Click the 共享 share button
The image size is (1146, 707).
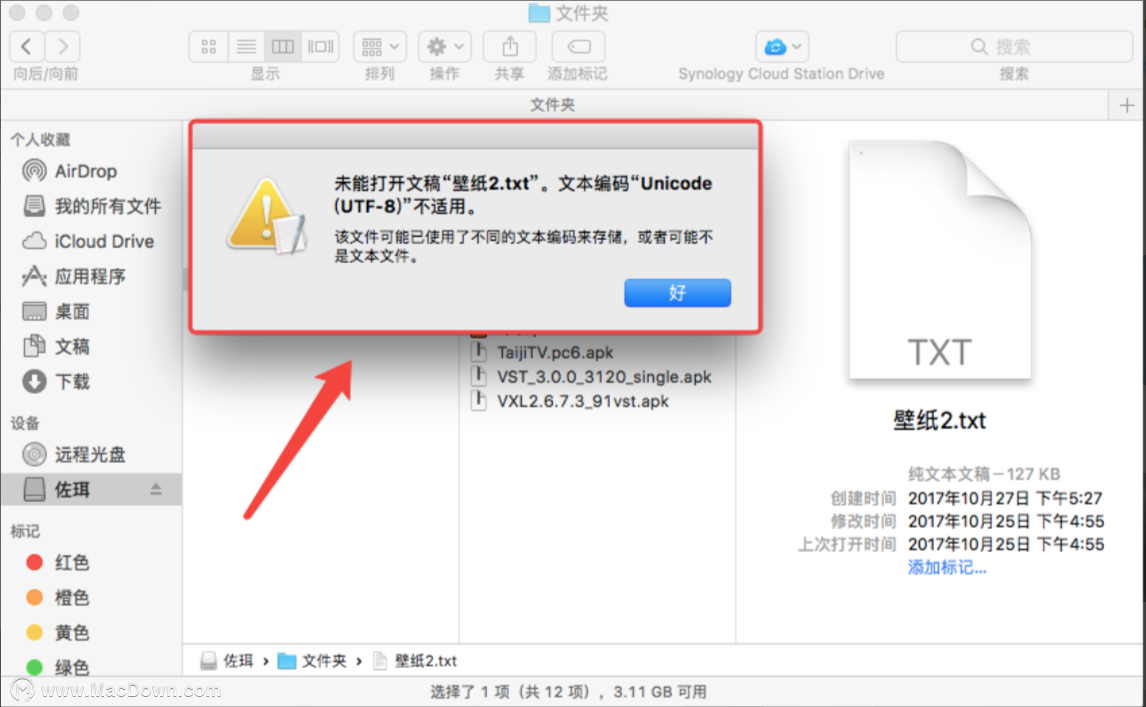pyautogui.click(x=509, y=47)
